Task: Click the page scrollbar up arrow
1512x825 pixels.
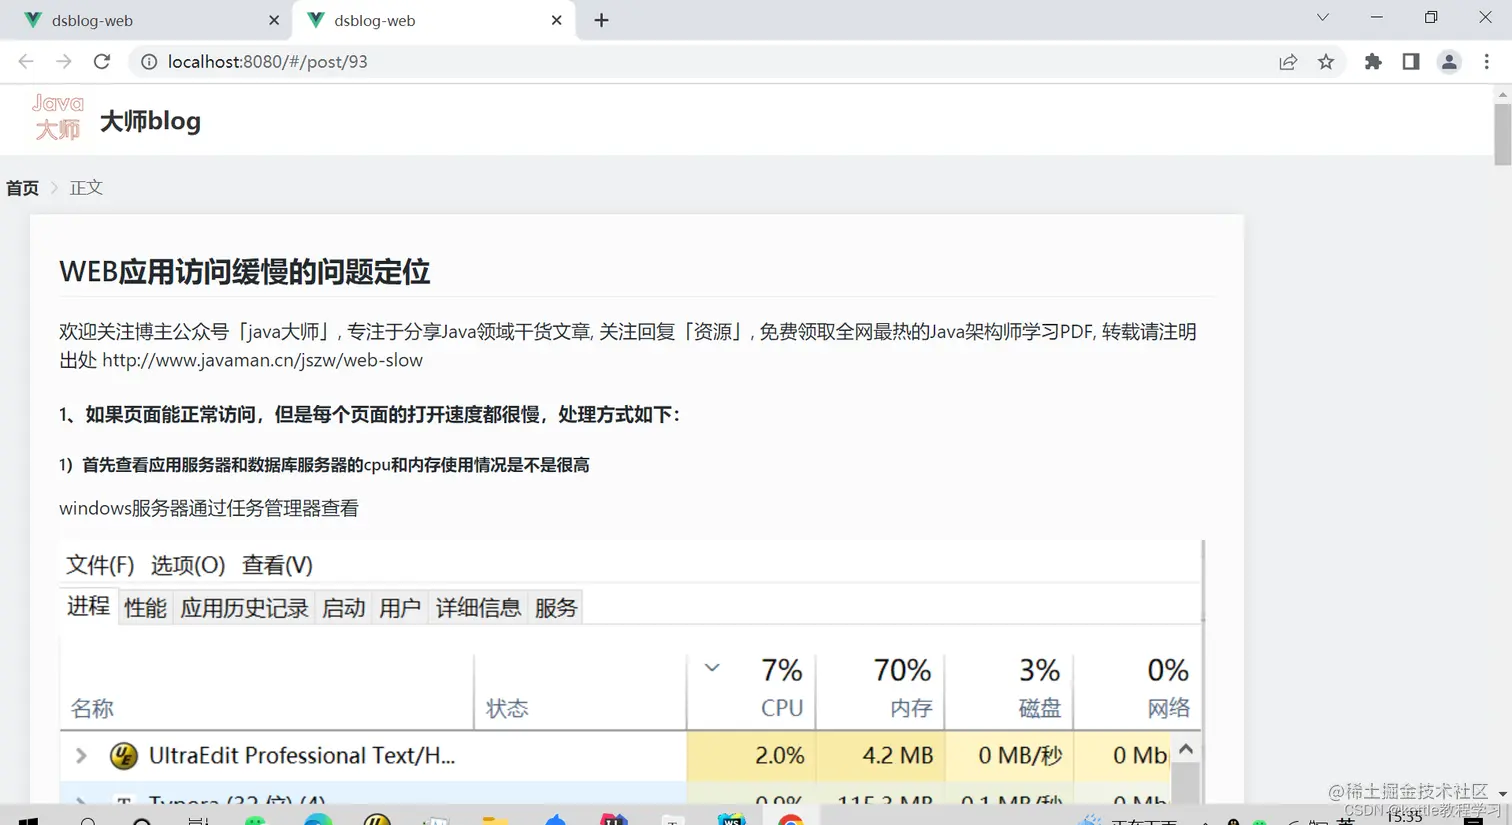Action: (1503, 93)
